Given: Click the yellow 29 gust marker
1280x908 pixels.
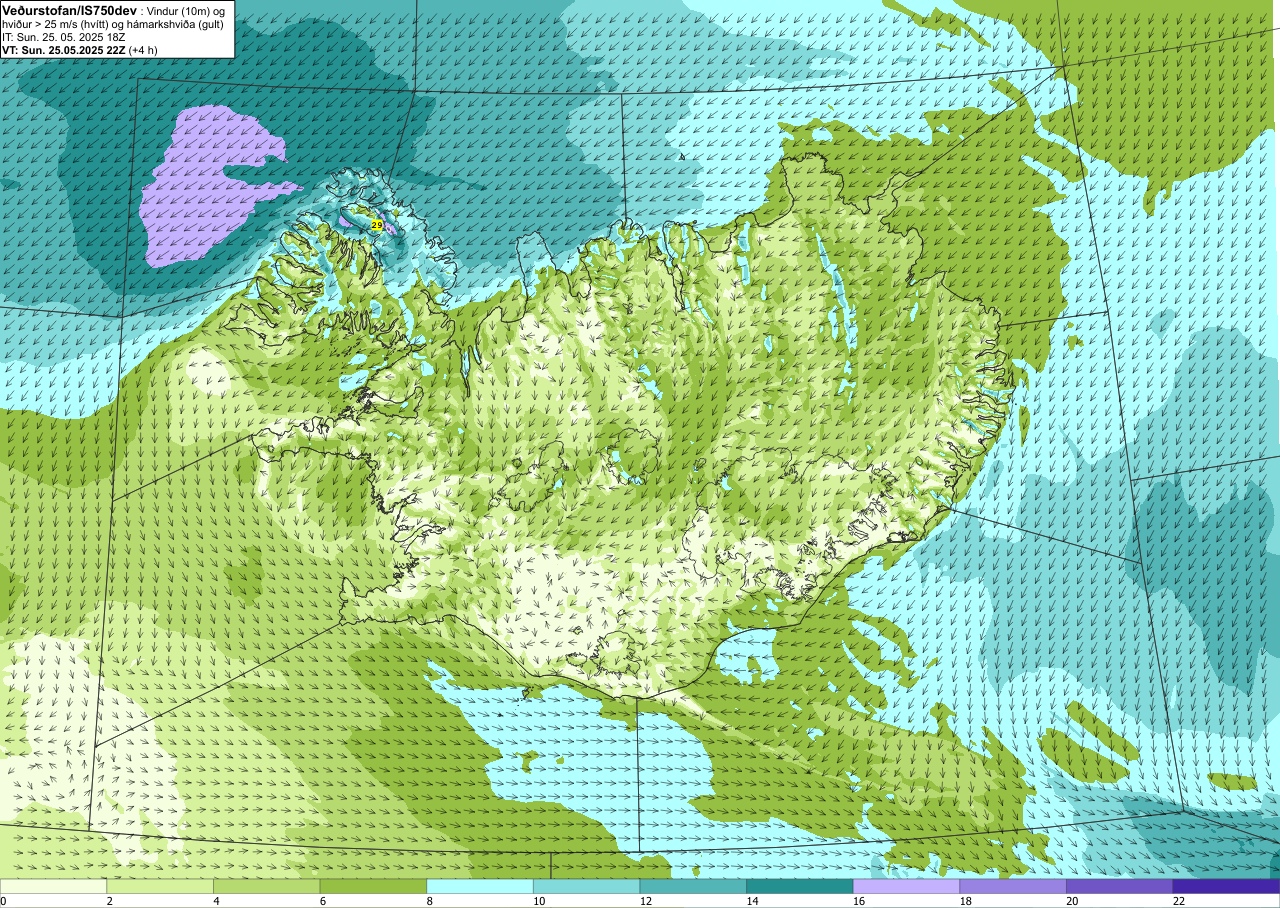Looking at the screenshot, I should [377, 225].
